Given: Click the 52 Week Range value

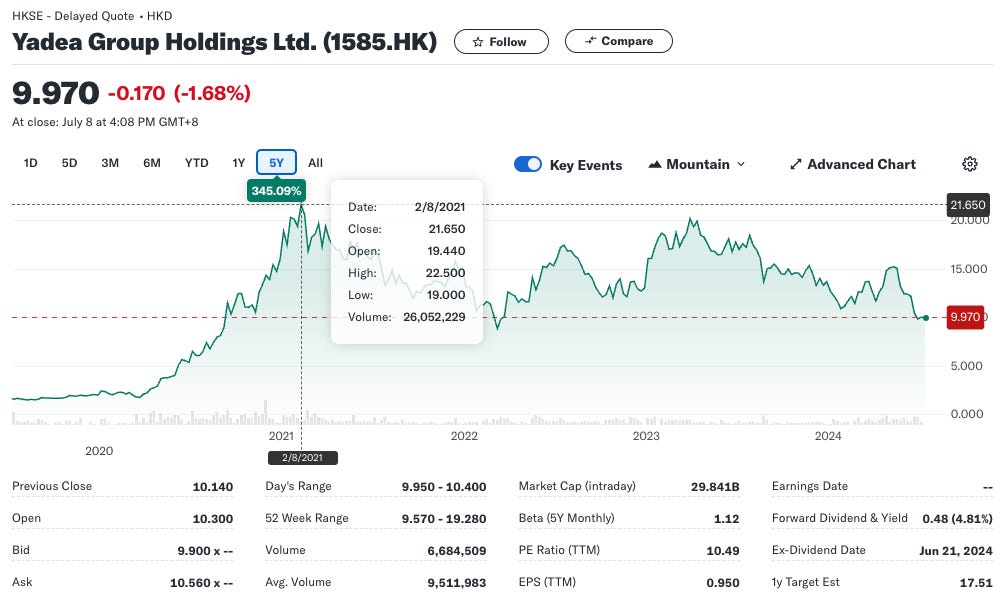Looking at the screenshot, I should 444,519.
